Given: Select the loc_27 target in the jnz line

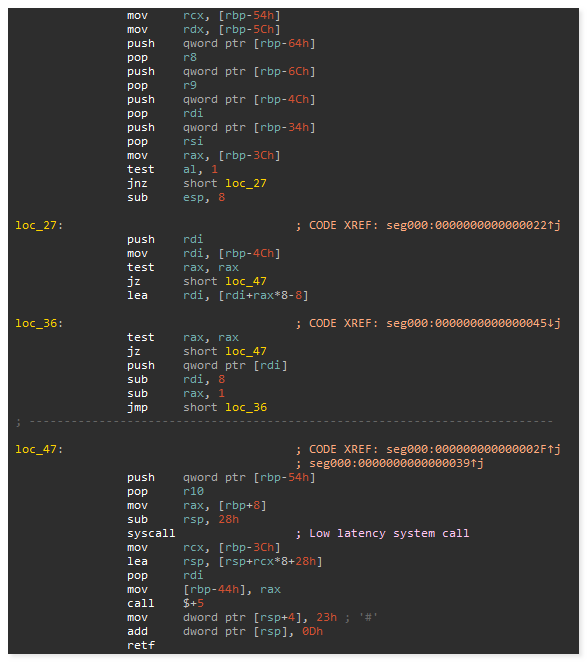Looking at the screenshot, I should 246,183.
